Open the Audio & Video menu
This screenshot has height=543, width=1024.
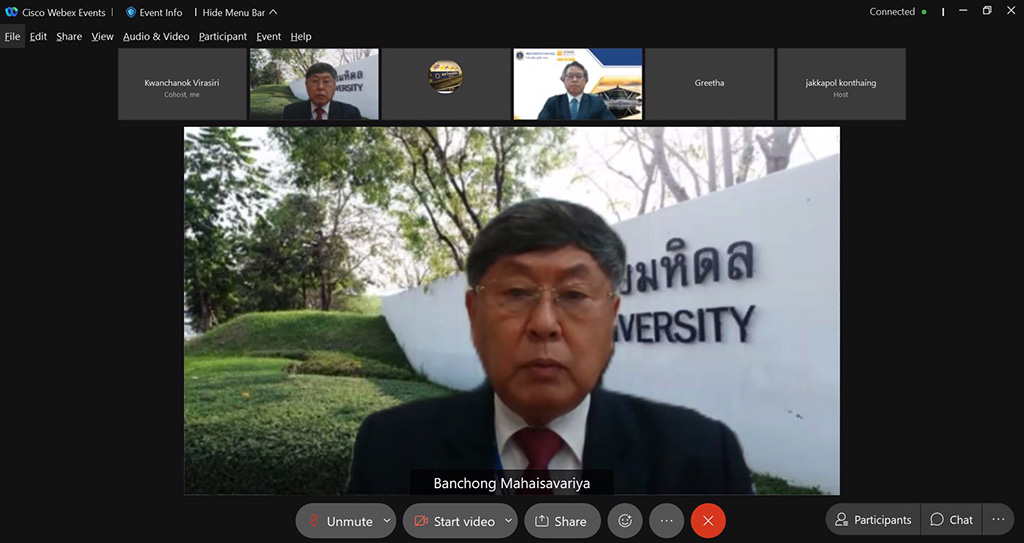pos(156,37)
